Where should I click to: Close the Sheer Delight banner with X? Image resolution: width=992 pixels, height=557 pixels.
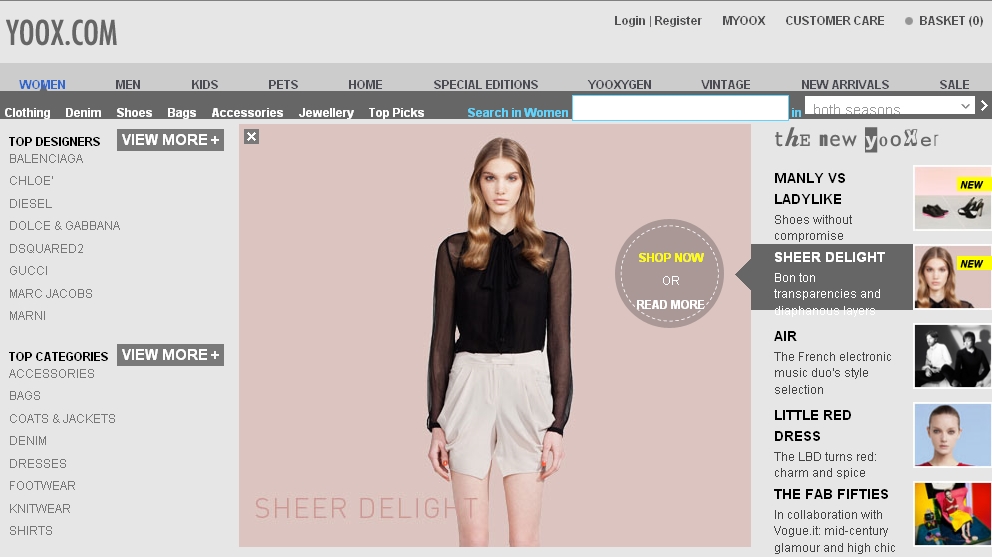pyautogui.click(x=251, y=137)
